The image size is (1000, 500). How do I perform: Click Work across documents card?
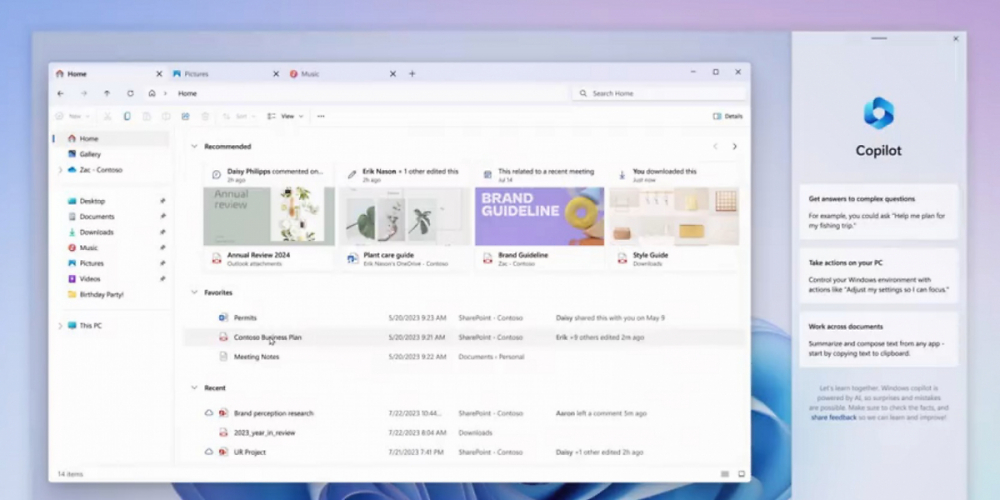878,339
